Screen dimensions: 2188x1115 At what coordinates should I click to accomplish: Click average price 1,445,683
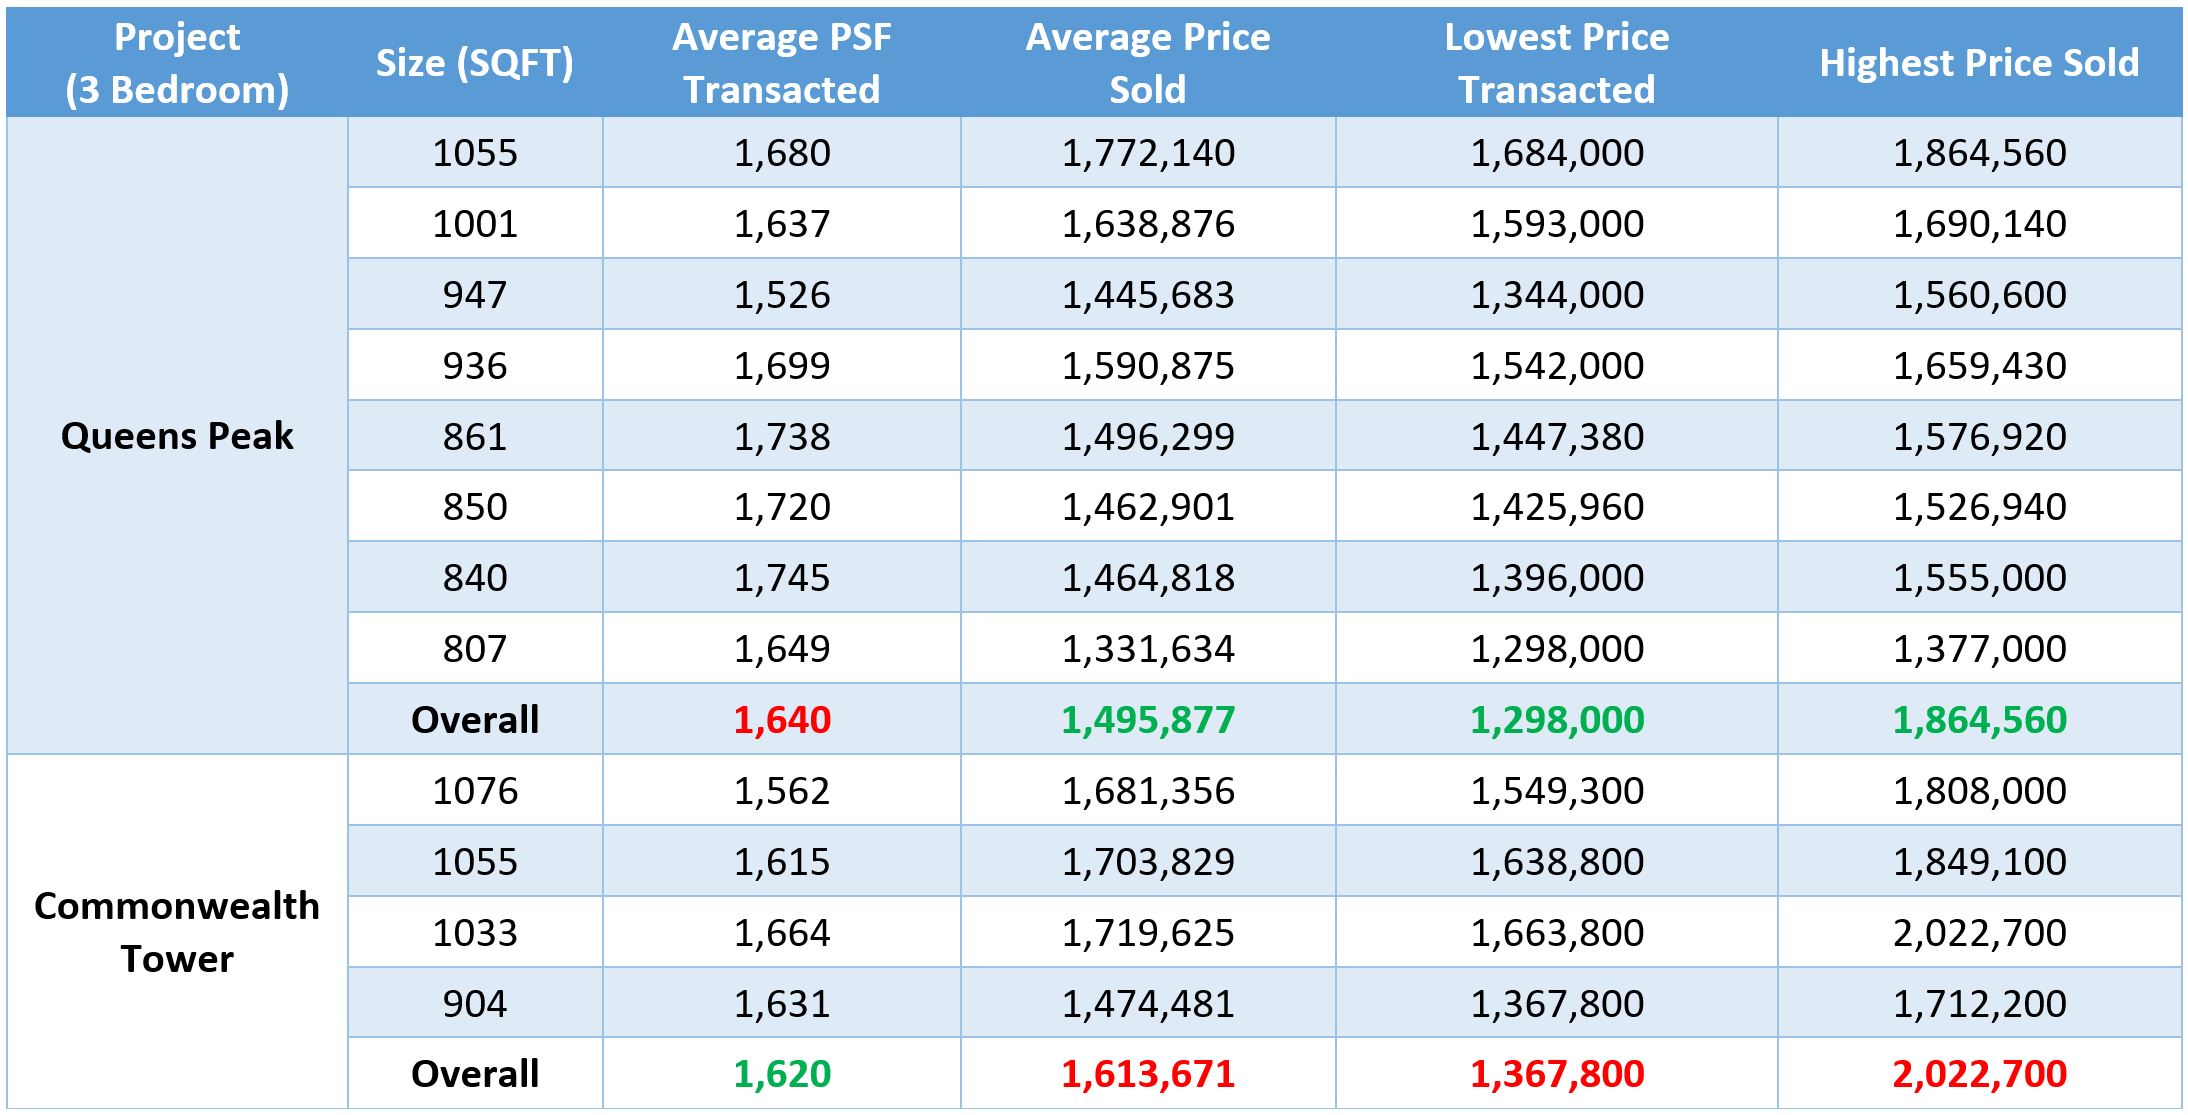1148,294
